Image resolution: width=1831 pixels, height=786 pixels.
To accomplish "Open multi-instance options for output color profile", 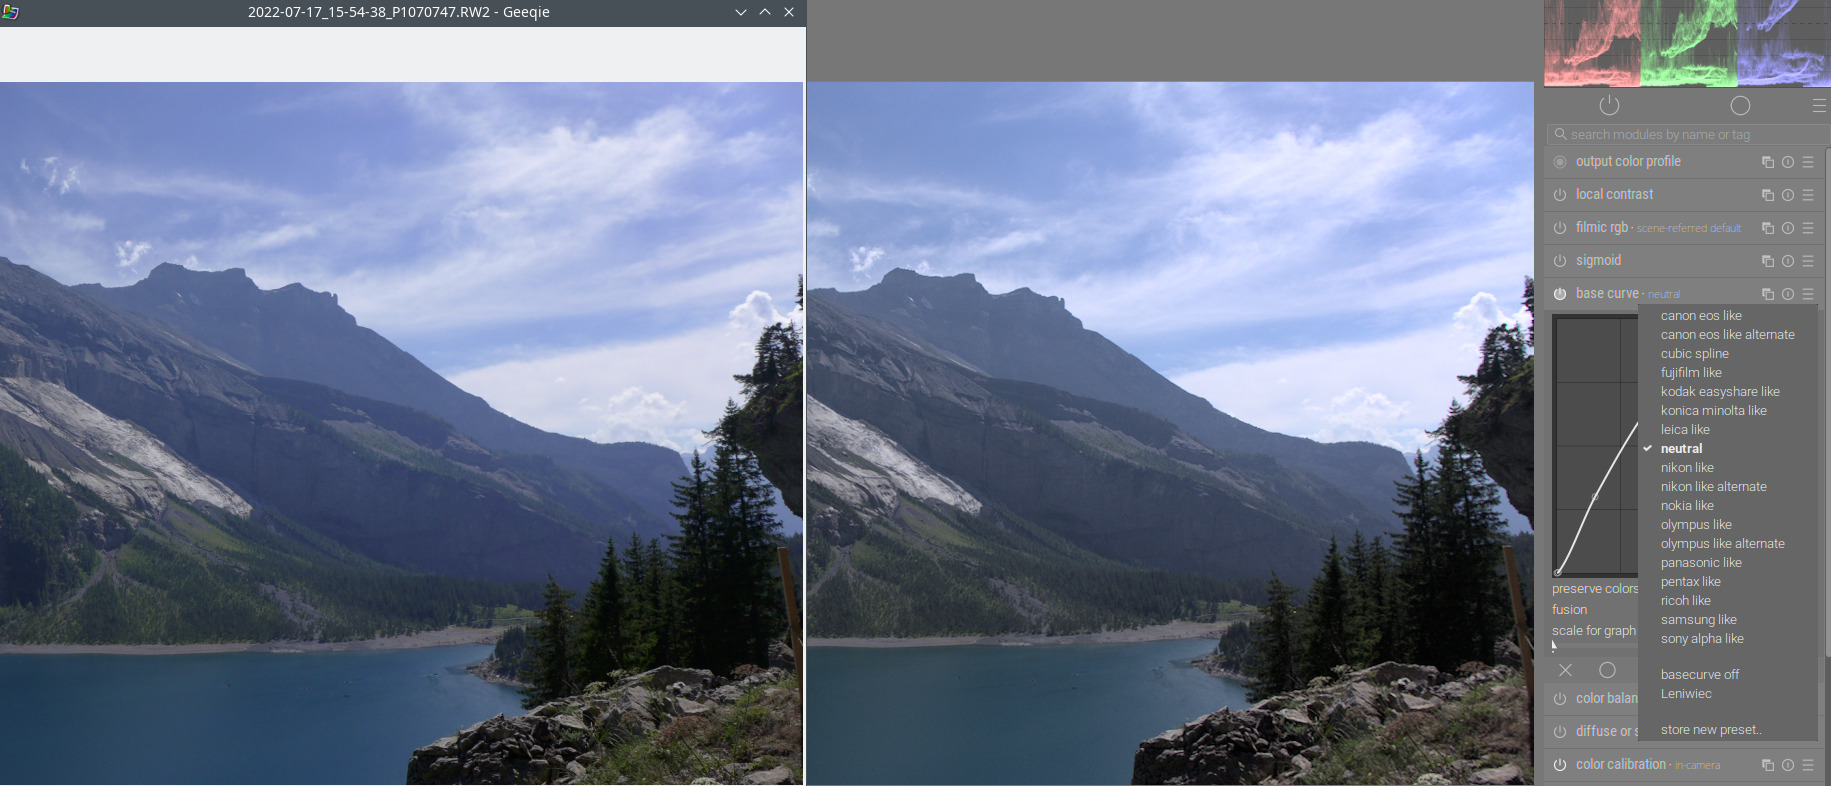I will (1768, 162).
